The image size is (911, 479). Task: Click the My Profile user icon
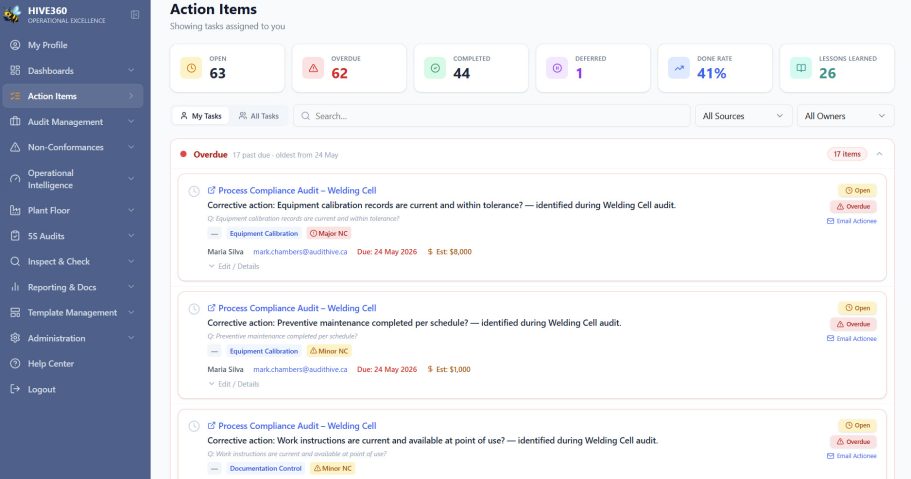click(15, 45)
